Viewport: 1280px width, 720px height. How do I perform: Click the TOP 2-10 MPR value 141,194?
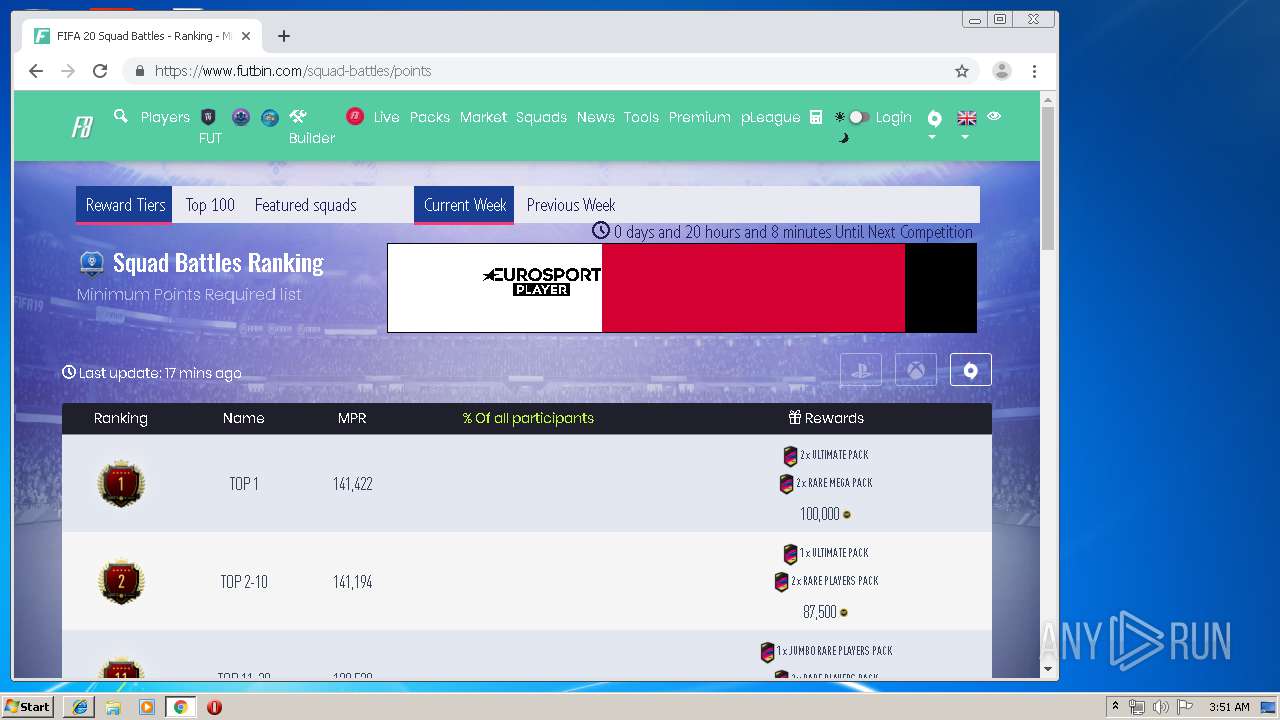tap(353, 582)
